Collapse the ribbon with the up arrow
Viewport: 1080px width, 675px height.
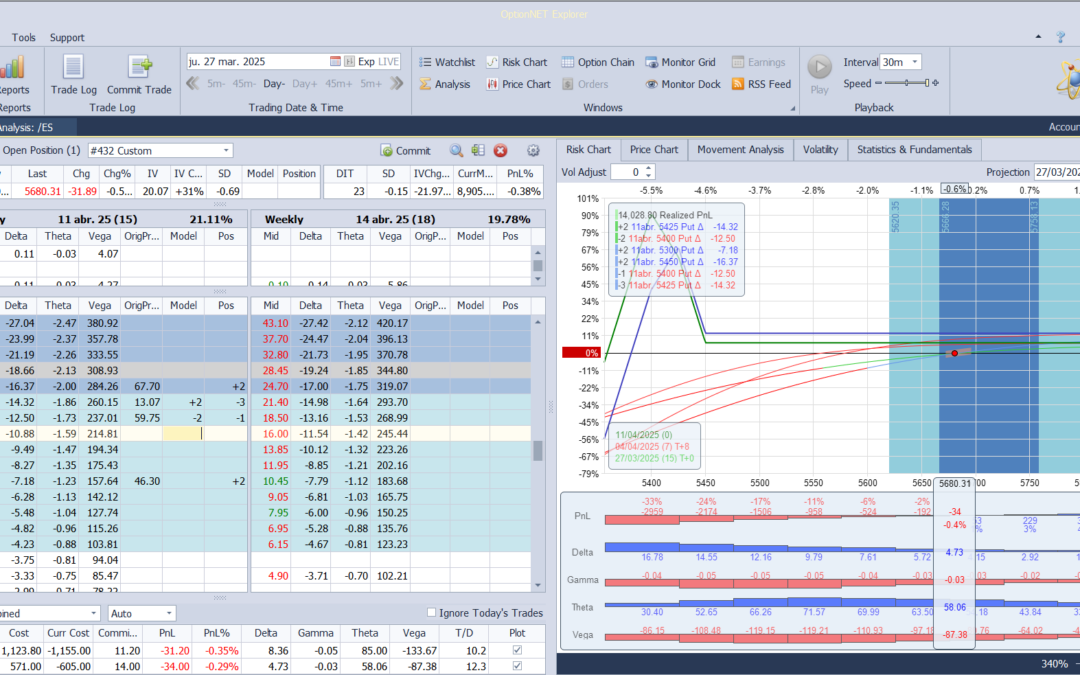pyautogui.click(x=1039, y=37)
